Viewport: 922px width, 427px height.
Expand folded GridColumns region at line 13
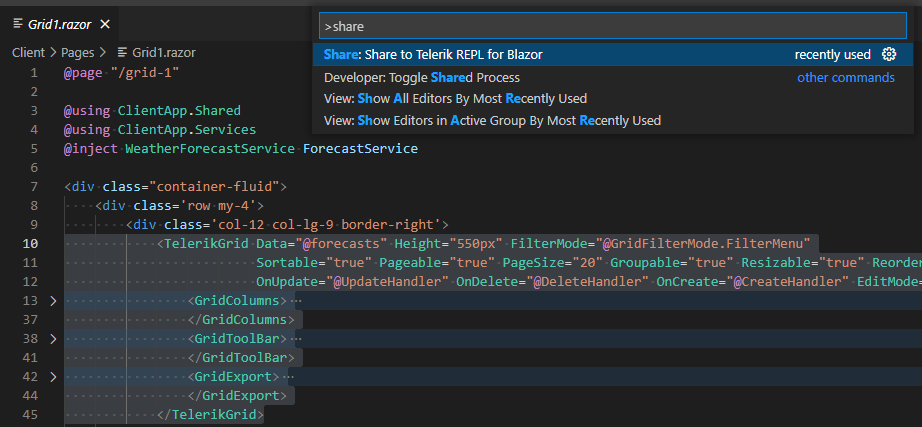(x=53, y=301)
